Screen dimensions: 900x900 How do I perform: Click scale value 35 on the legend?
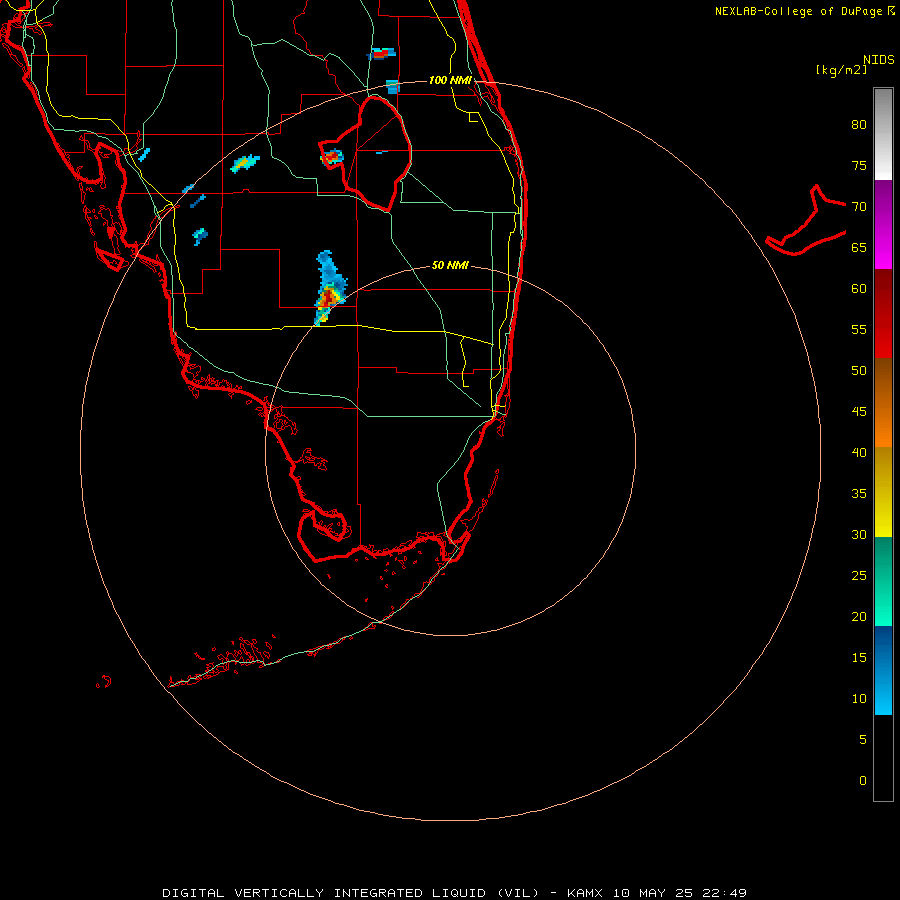point(859,494)
